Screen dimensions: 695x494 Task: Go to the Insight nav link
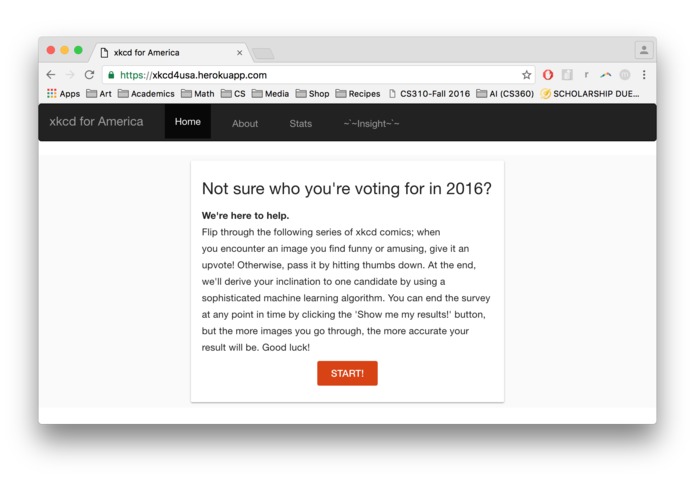point(371,124)
